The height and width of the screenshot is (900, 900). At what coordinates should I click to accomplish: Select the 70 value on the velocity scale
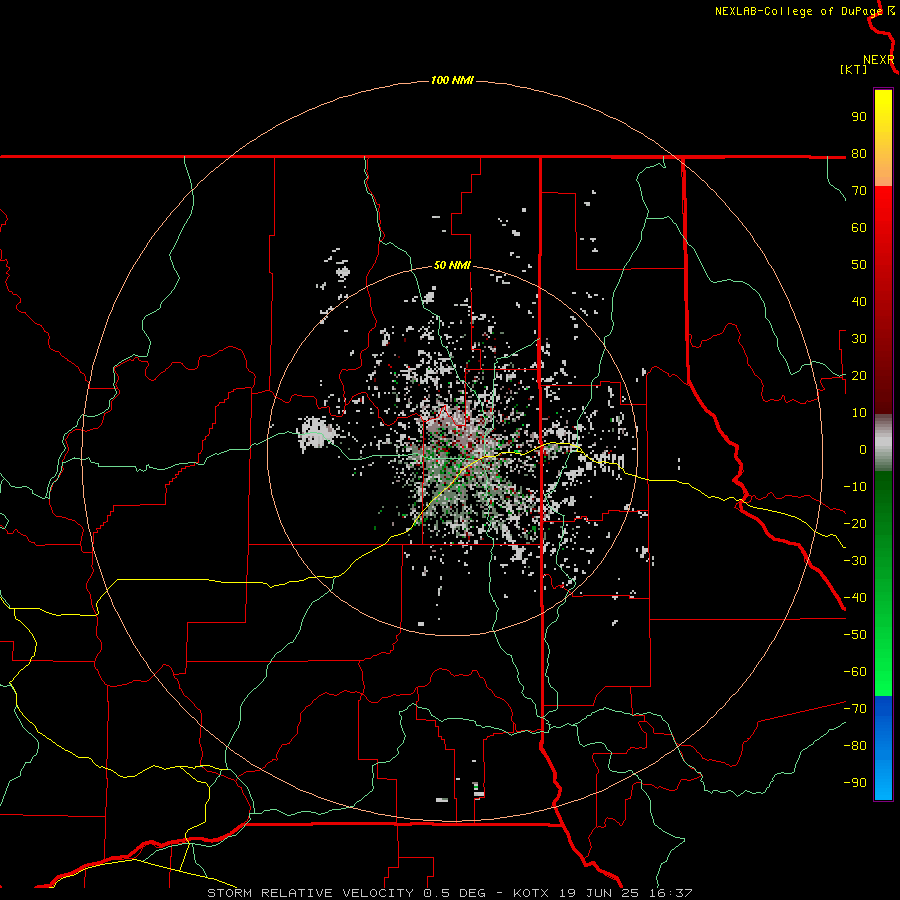click(859, 191)
